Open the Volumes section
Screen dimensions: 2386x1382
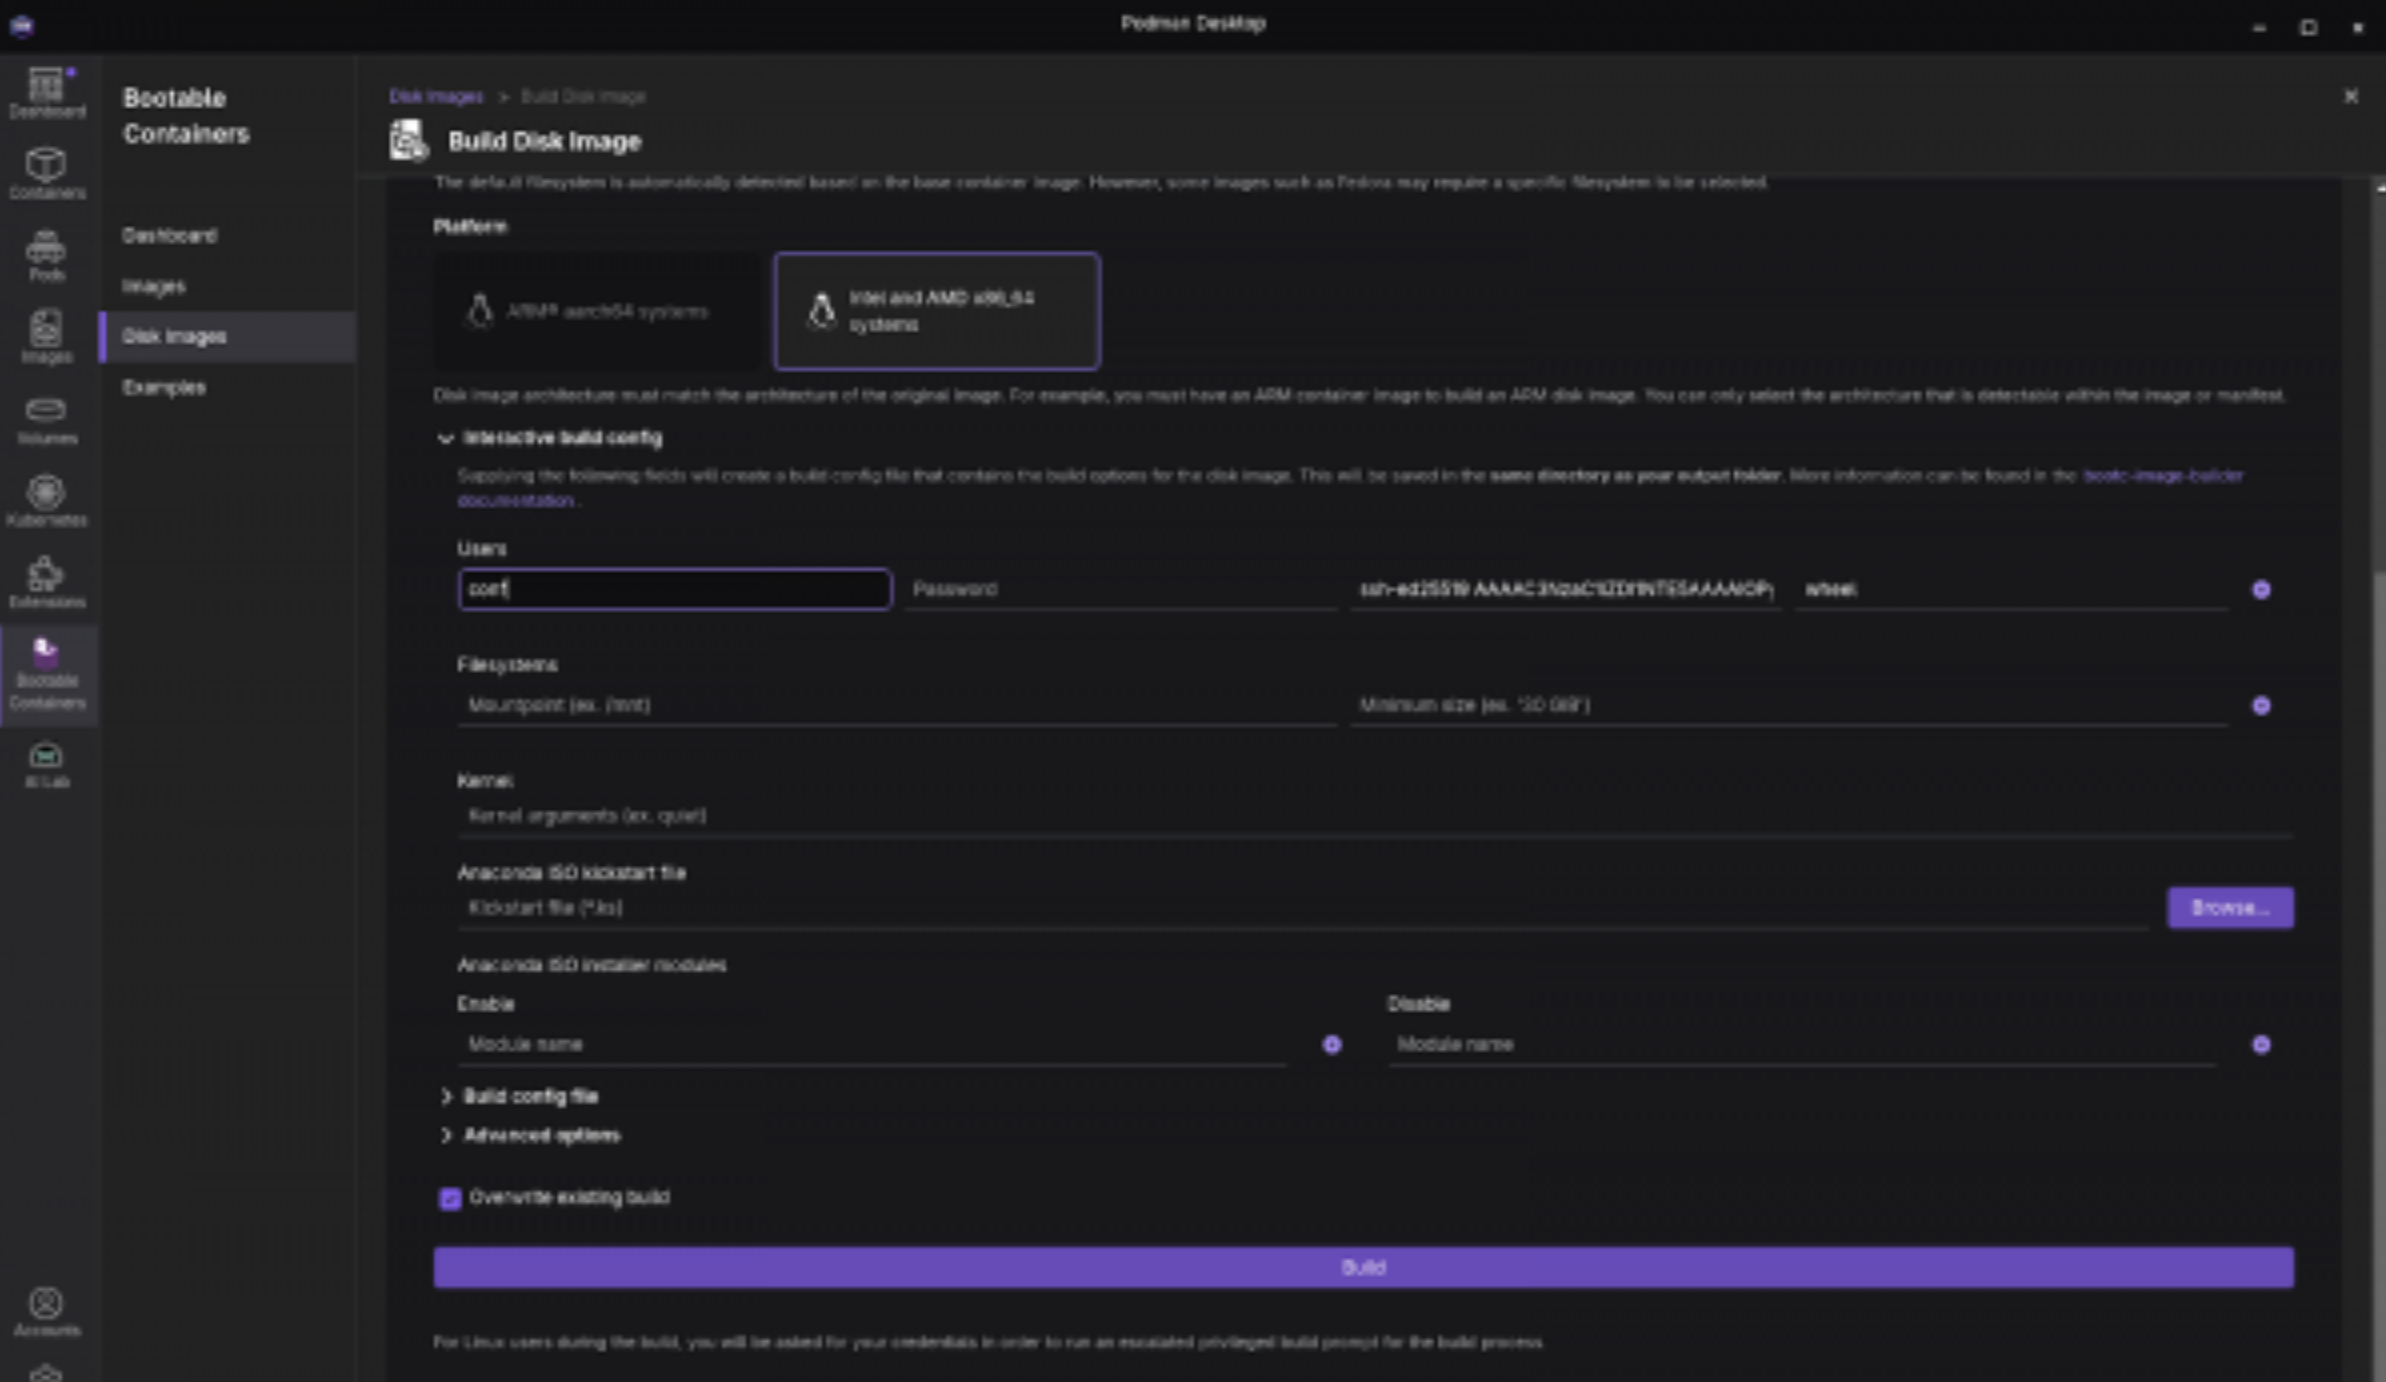(x=46, y=420)
